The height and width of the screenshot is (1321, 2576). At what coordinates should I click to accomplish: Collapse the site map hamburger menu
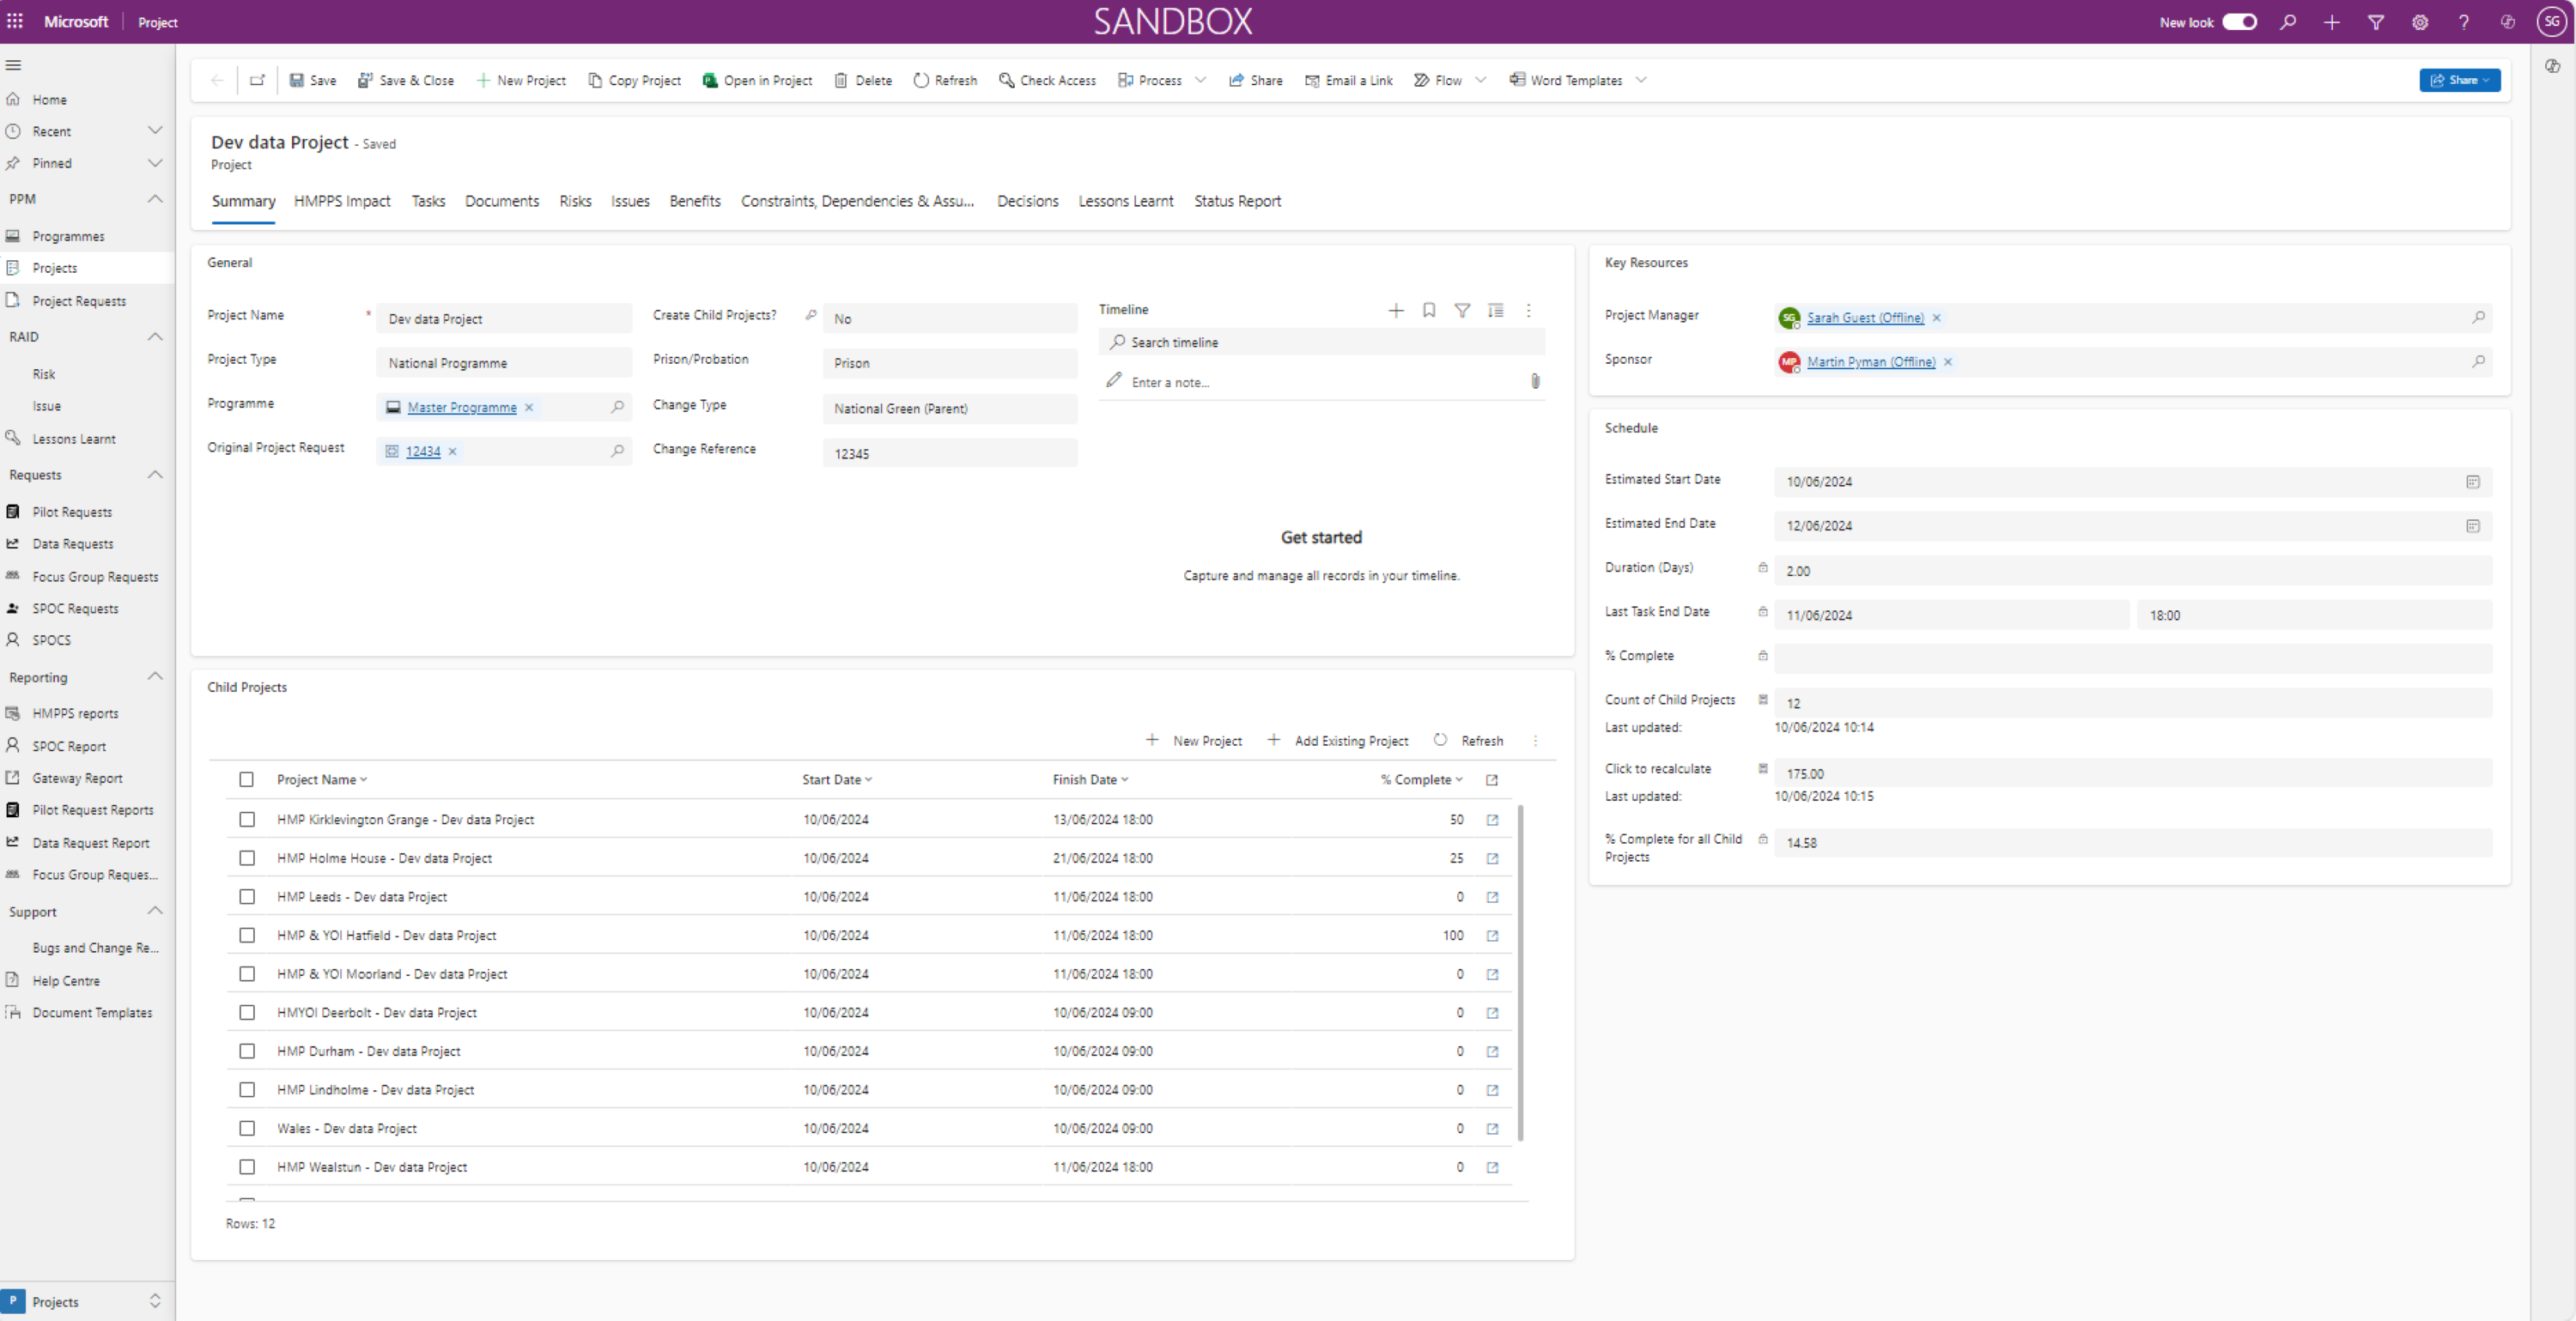[14, 65]
